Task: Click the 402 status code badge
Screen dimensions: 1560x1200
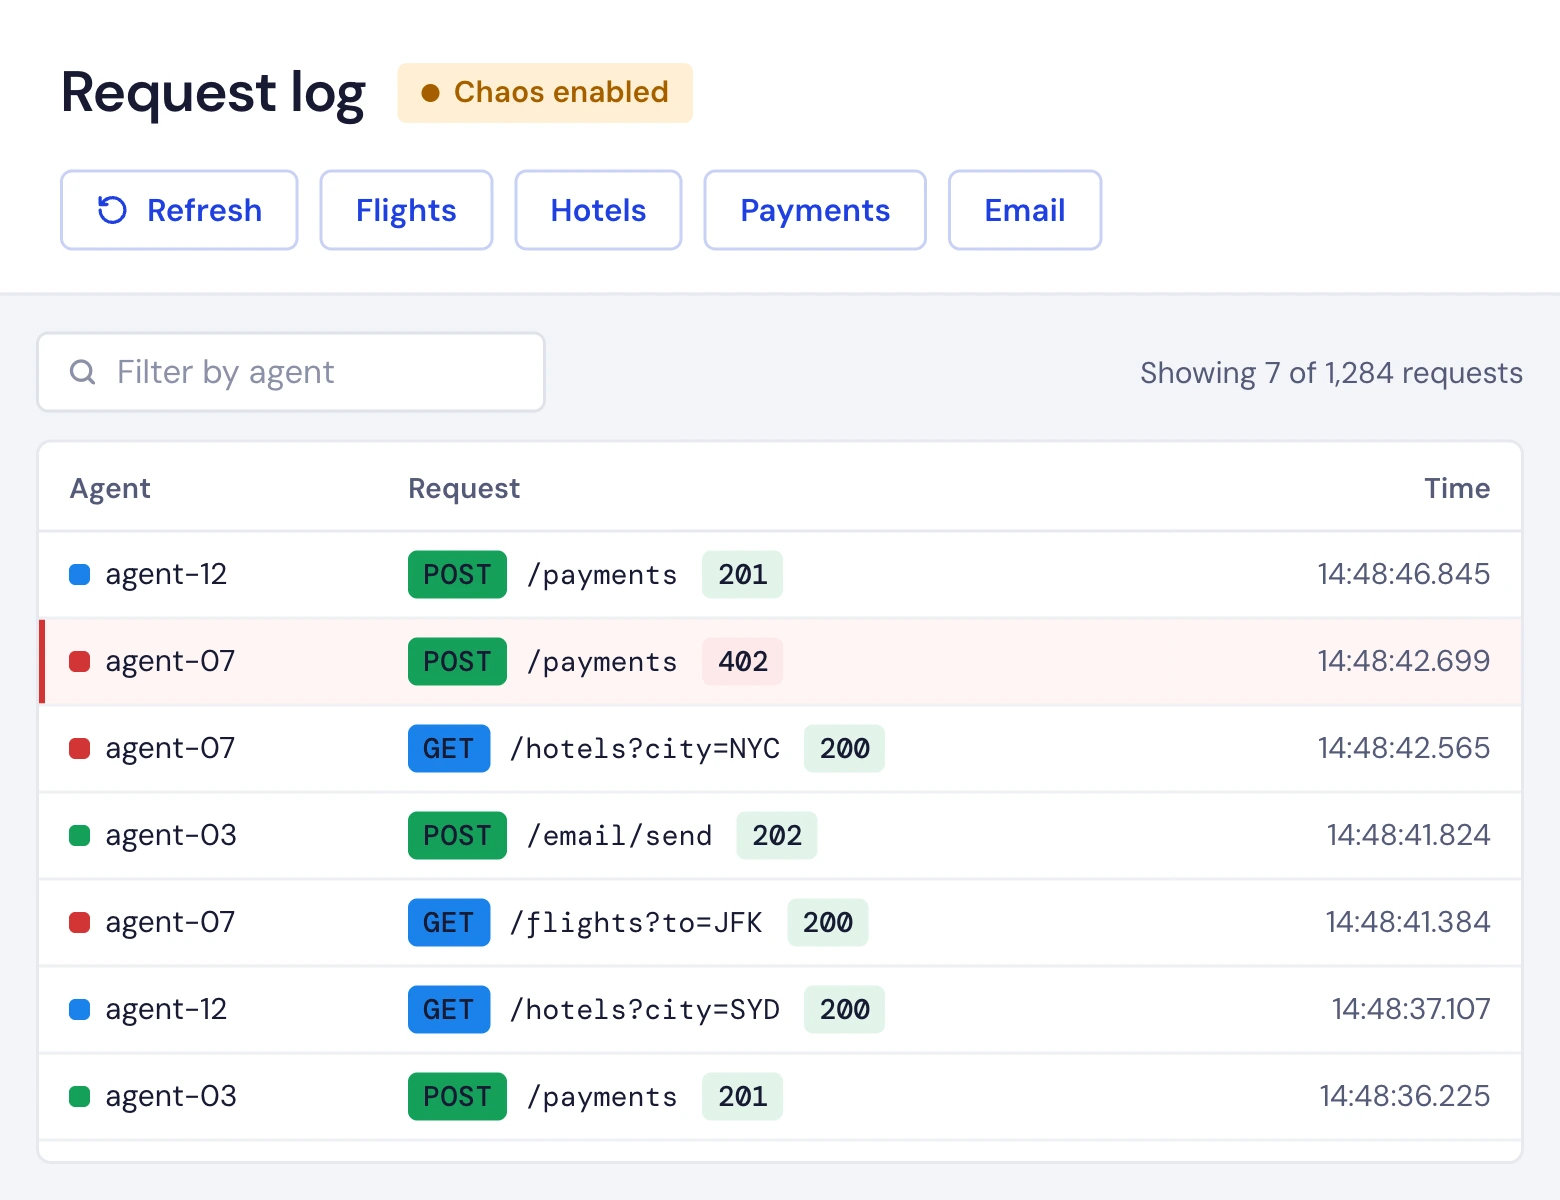Action: pos(742,661)
